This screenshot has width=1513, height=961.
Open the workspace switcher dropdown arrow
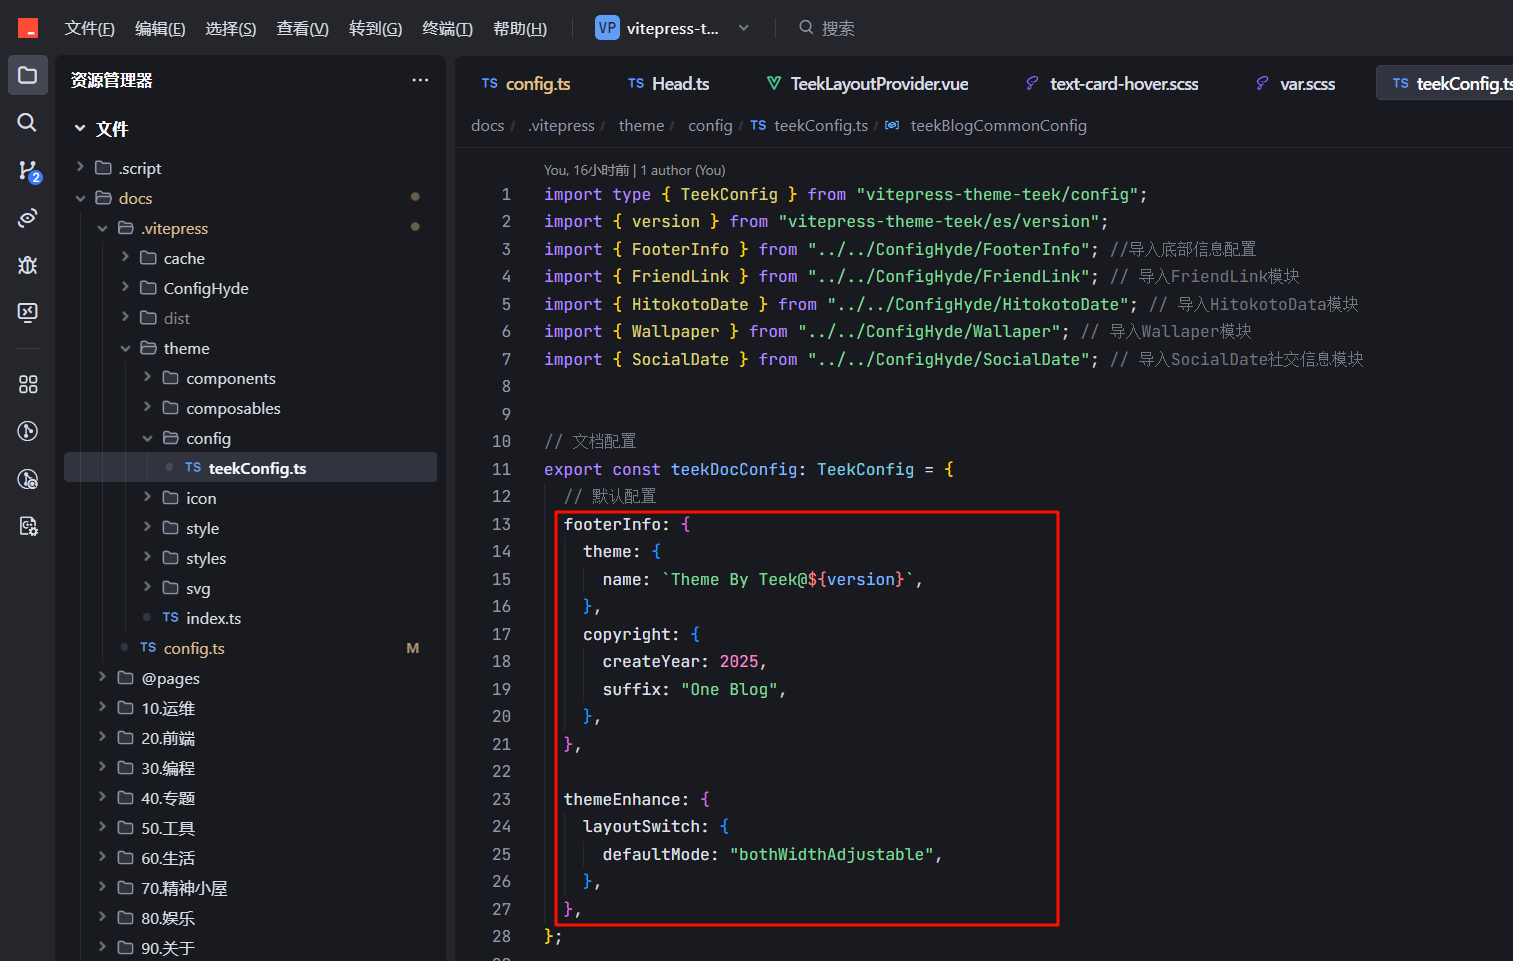tap(744, 28)
